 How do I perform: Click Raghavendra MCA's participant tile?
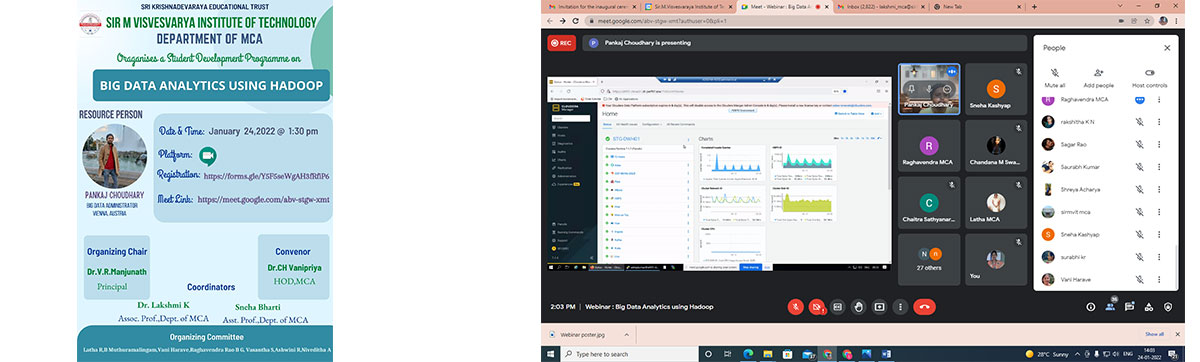[929, 145]
